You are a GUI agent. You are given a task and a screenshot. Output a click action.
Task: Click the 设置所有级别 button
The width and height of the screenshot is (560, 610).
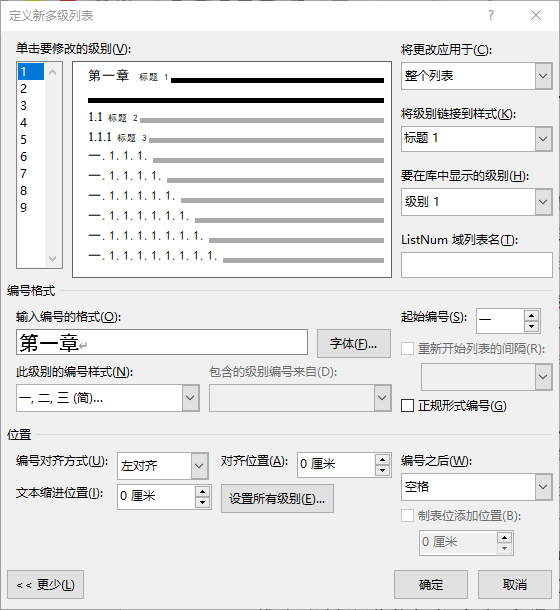tap(277, 499)
